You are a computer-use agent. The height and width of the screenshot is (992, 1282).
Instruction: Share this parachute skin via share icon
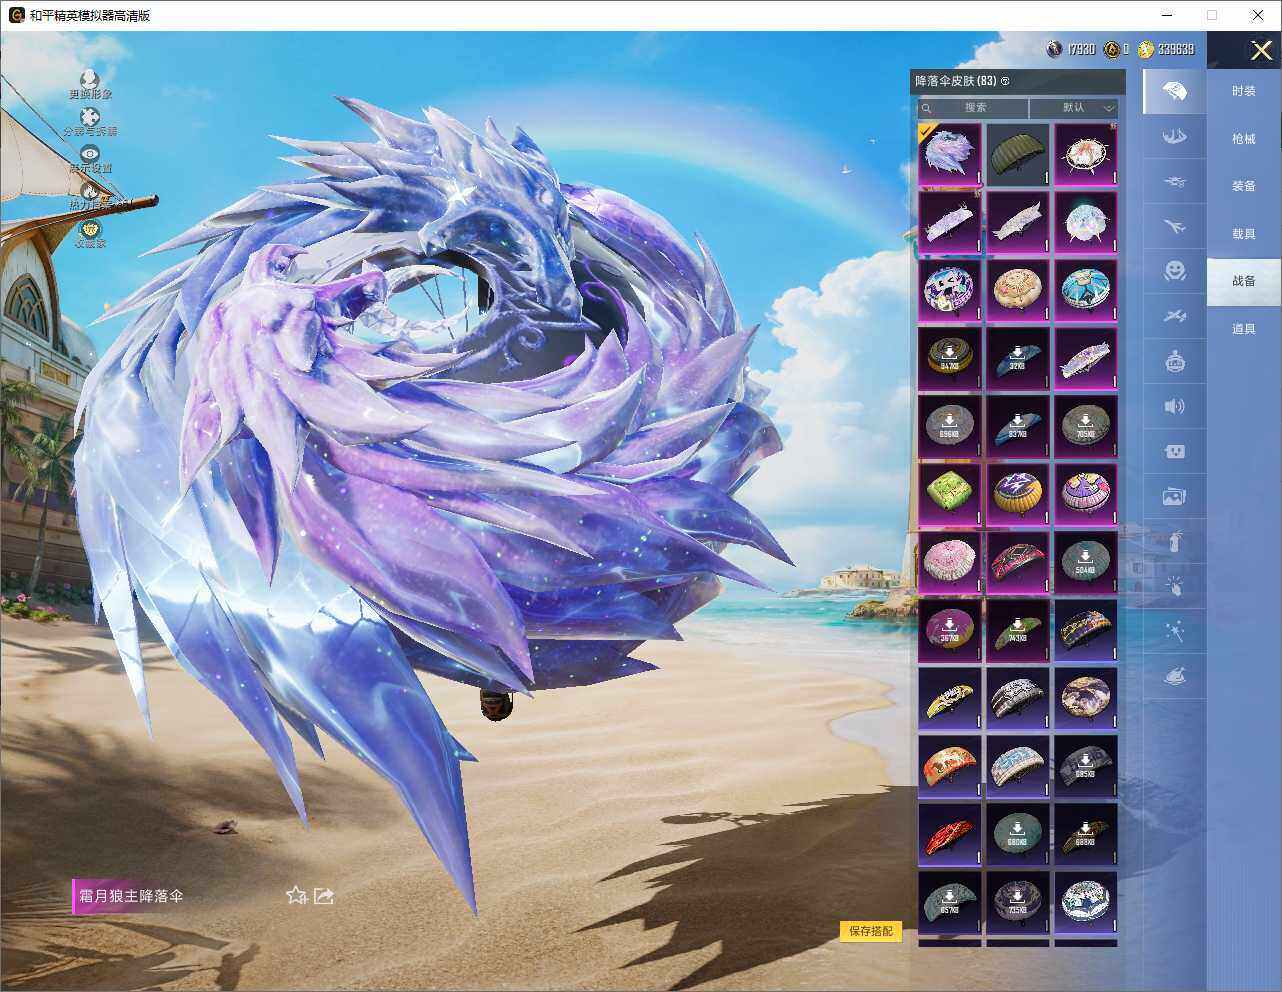click(x=324, y=895)
